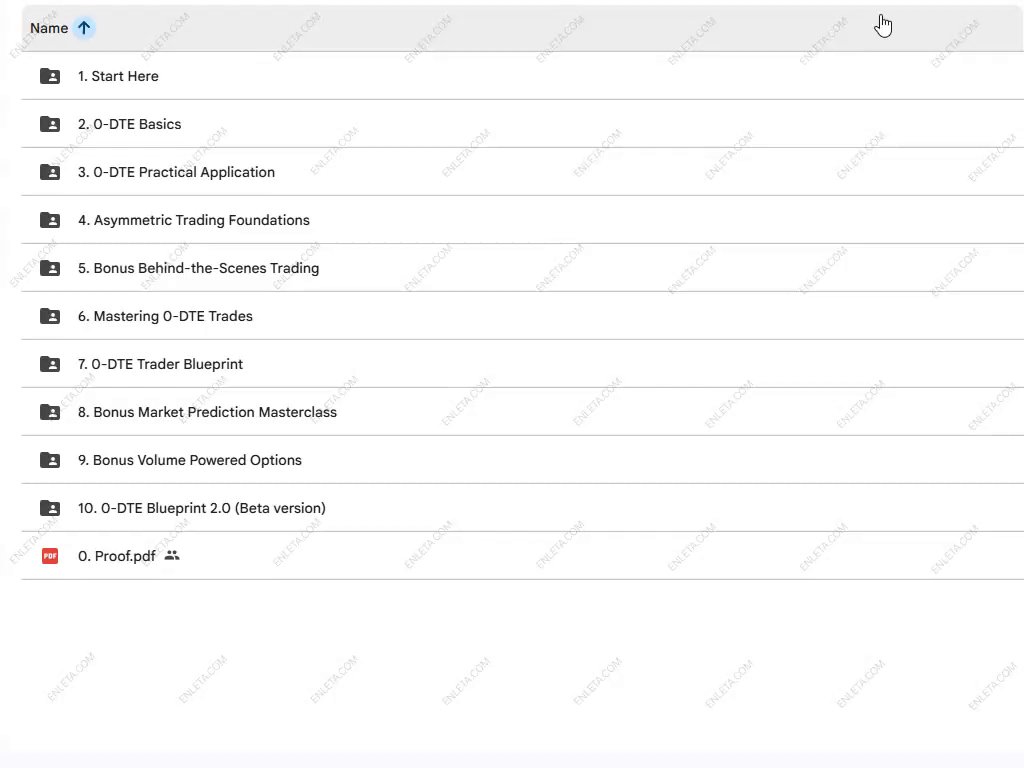The image size is (1024, 768).
Task: Open the 1. Start Here folder
Action: coord(118,76)
